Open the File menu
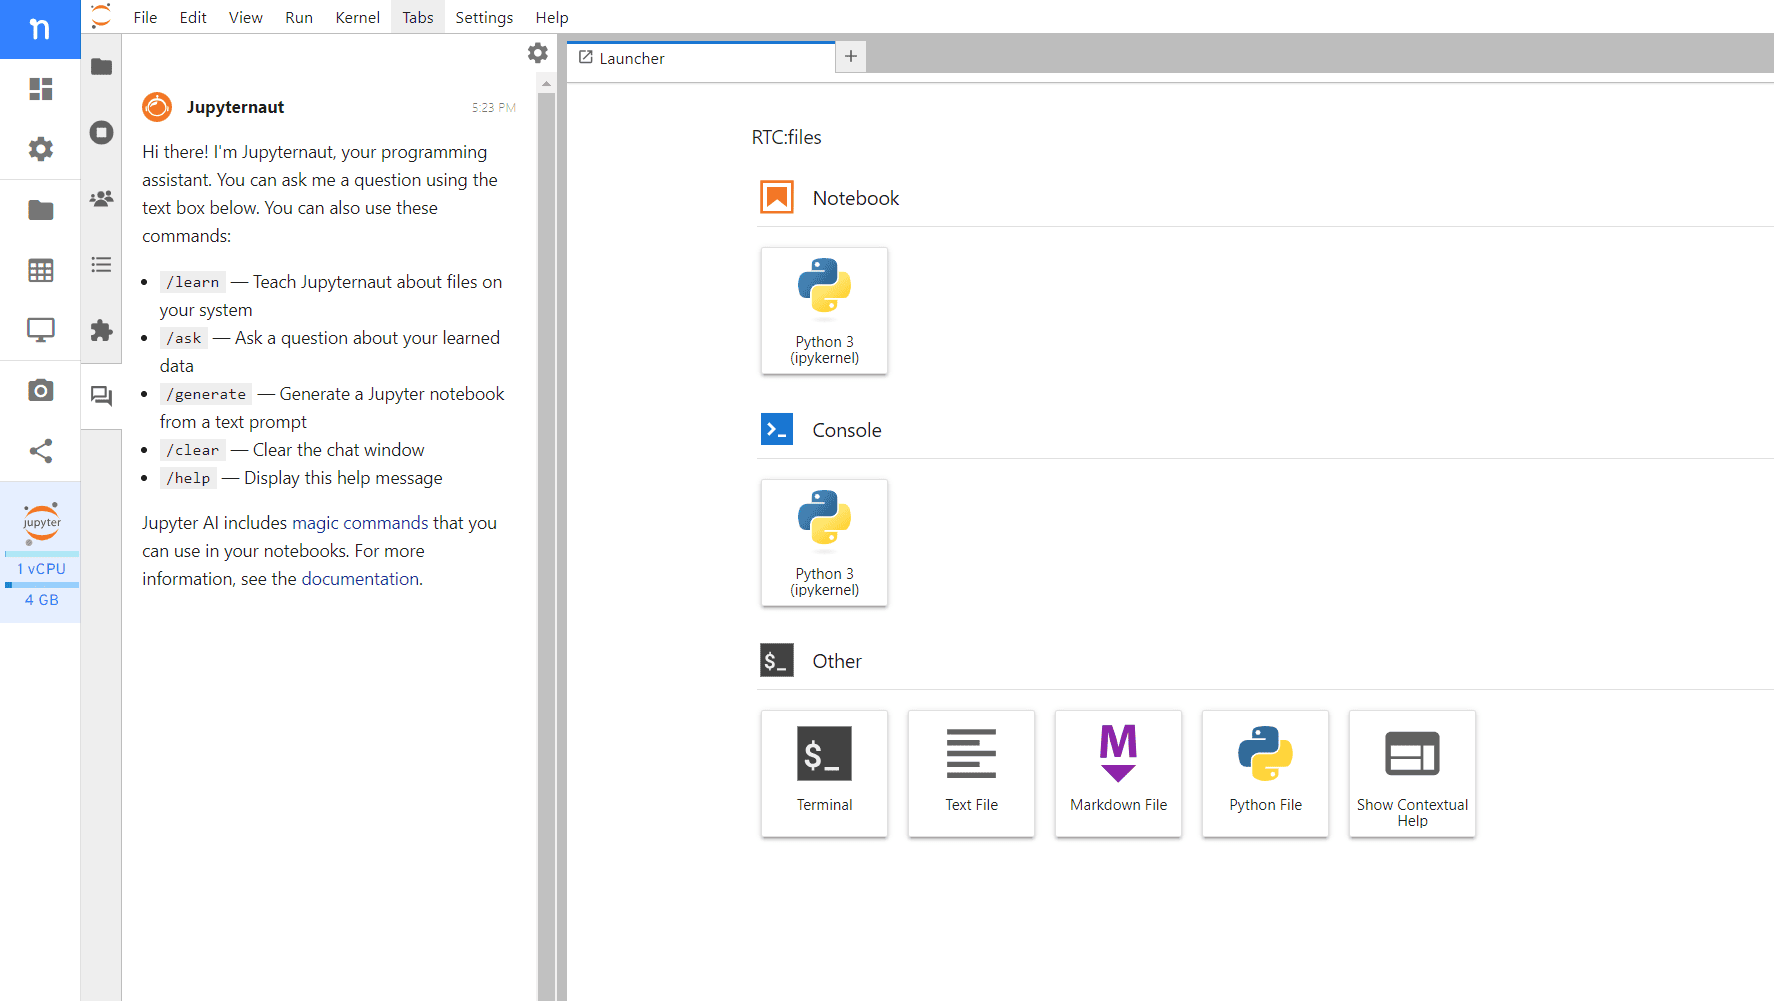This screenshot has height=1001, width=1774. point(145,17)
